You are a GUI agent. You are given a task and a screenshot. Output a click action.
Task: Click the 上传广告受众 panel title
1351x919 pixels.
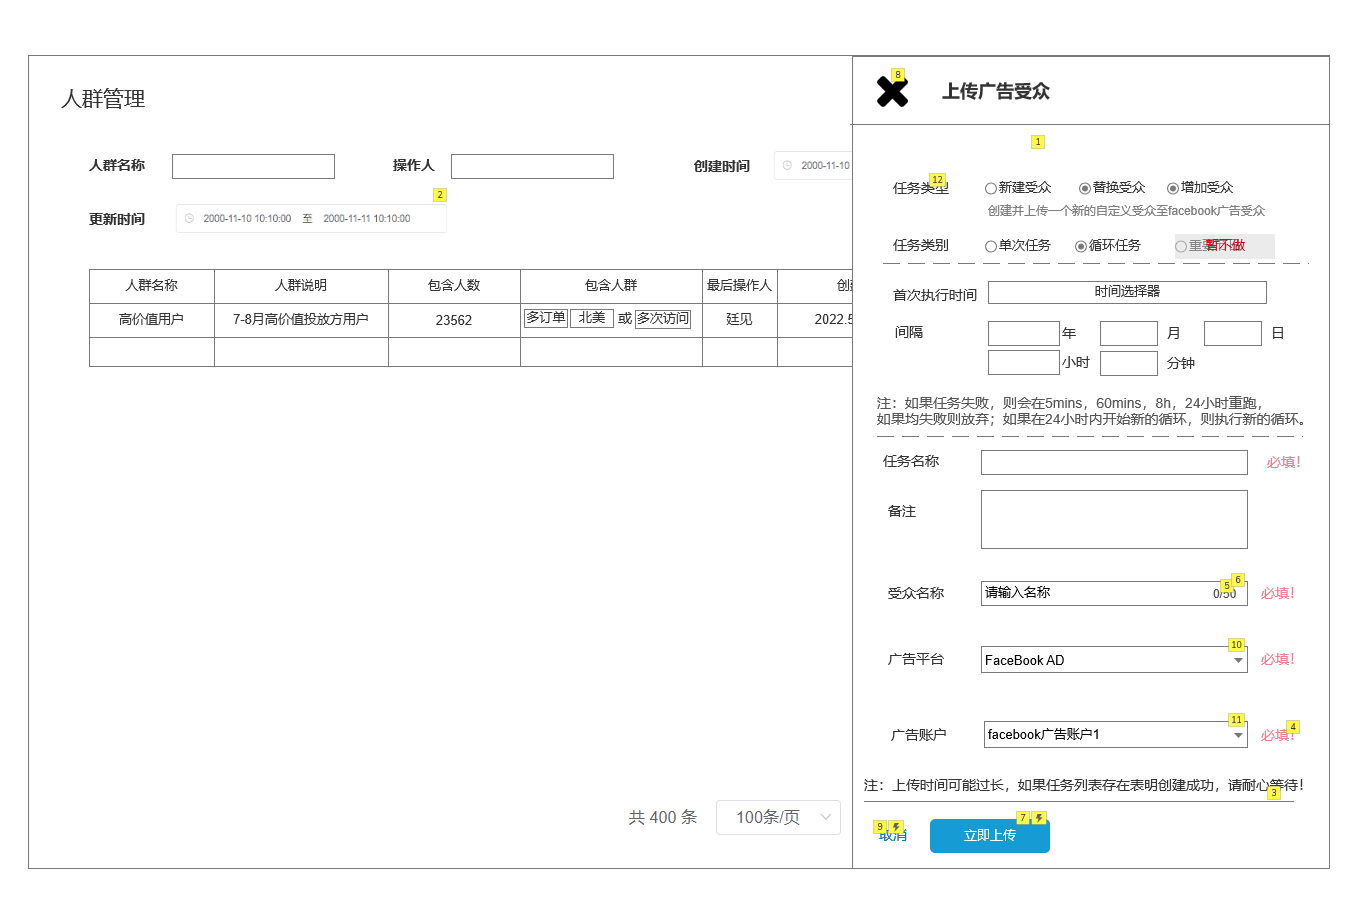click(x=996, y=91)
